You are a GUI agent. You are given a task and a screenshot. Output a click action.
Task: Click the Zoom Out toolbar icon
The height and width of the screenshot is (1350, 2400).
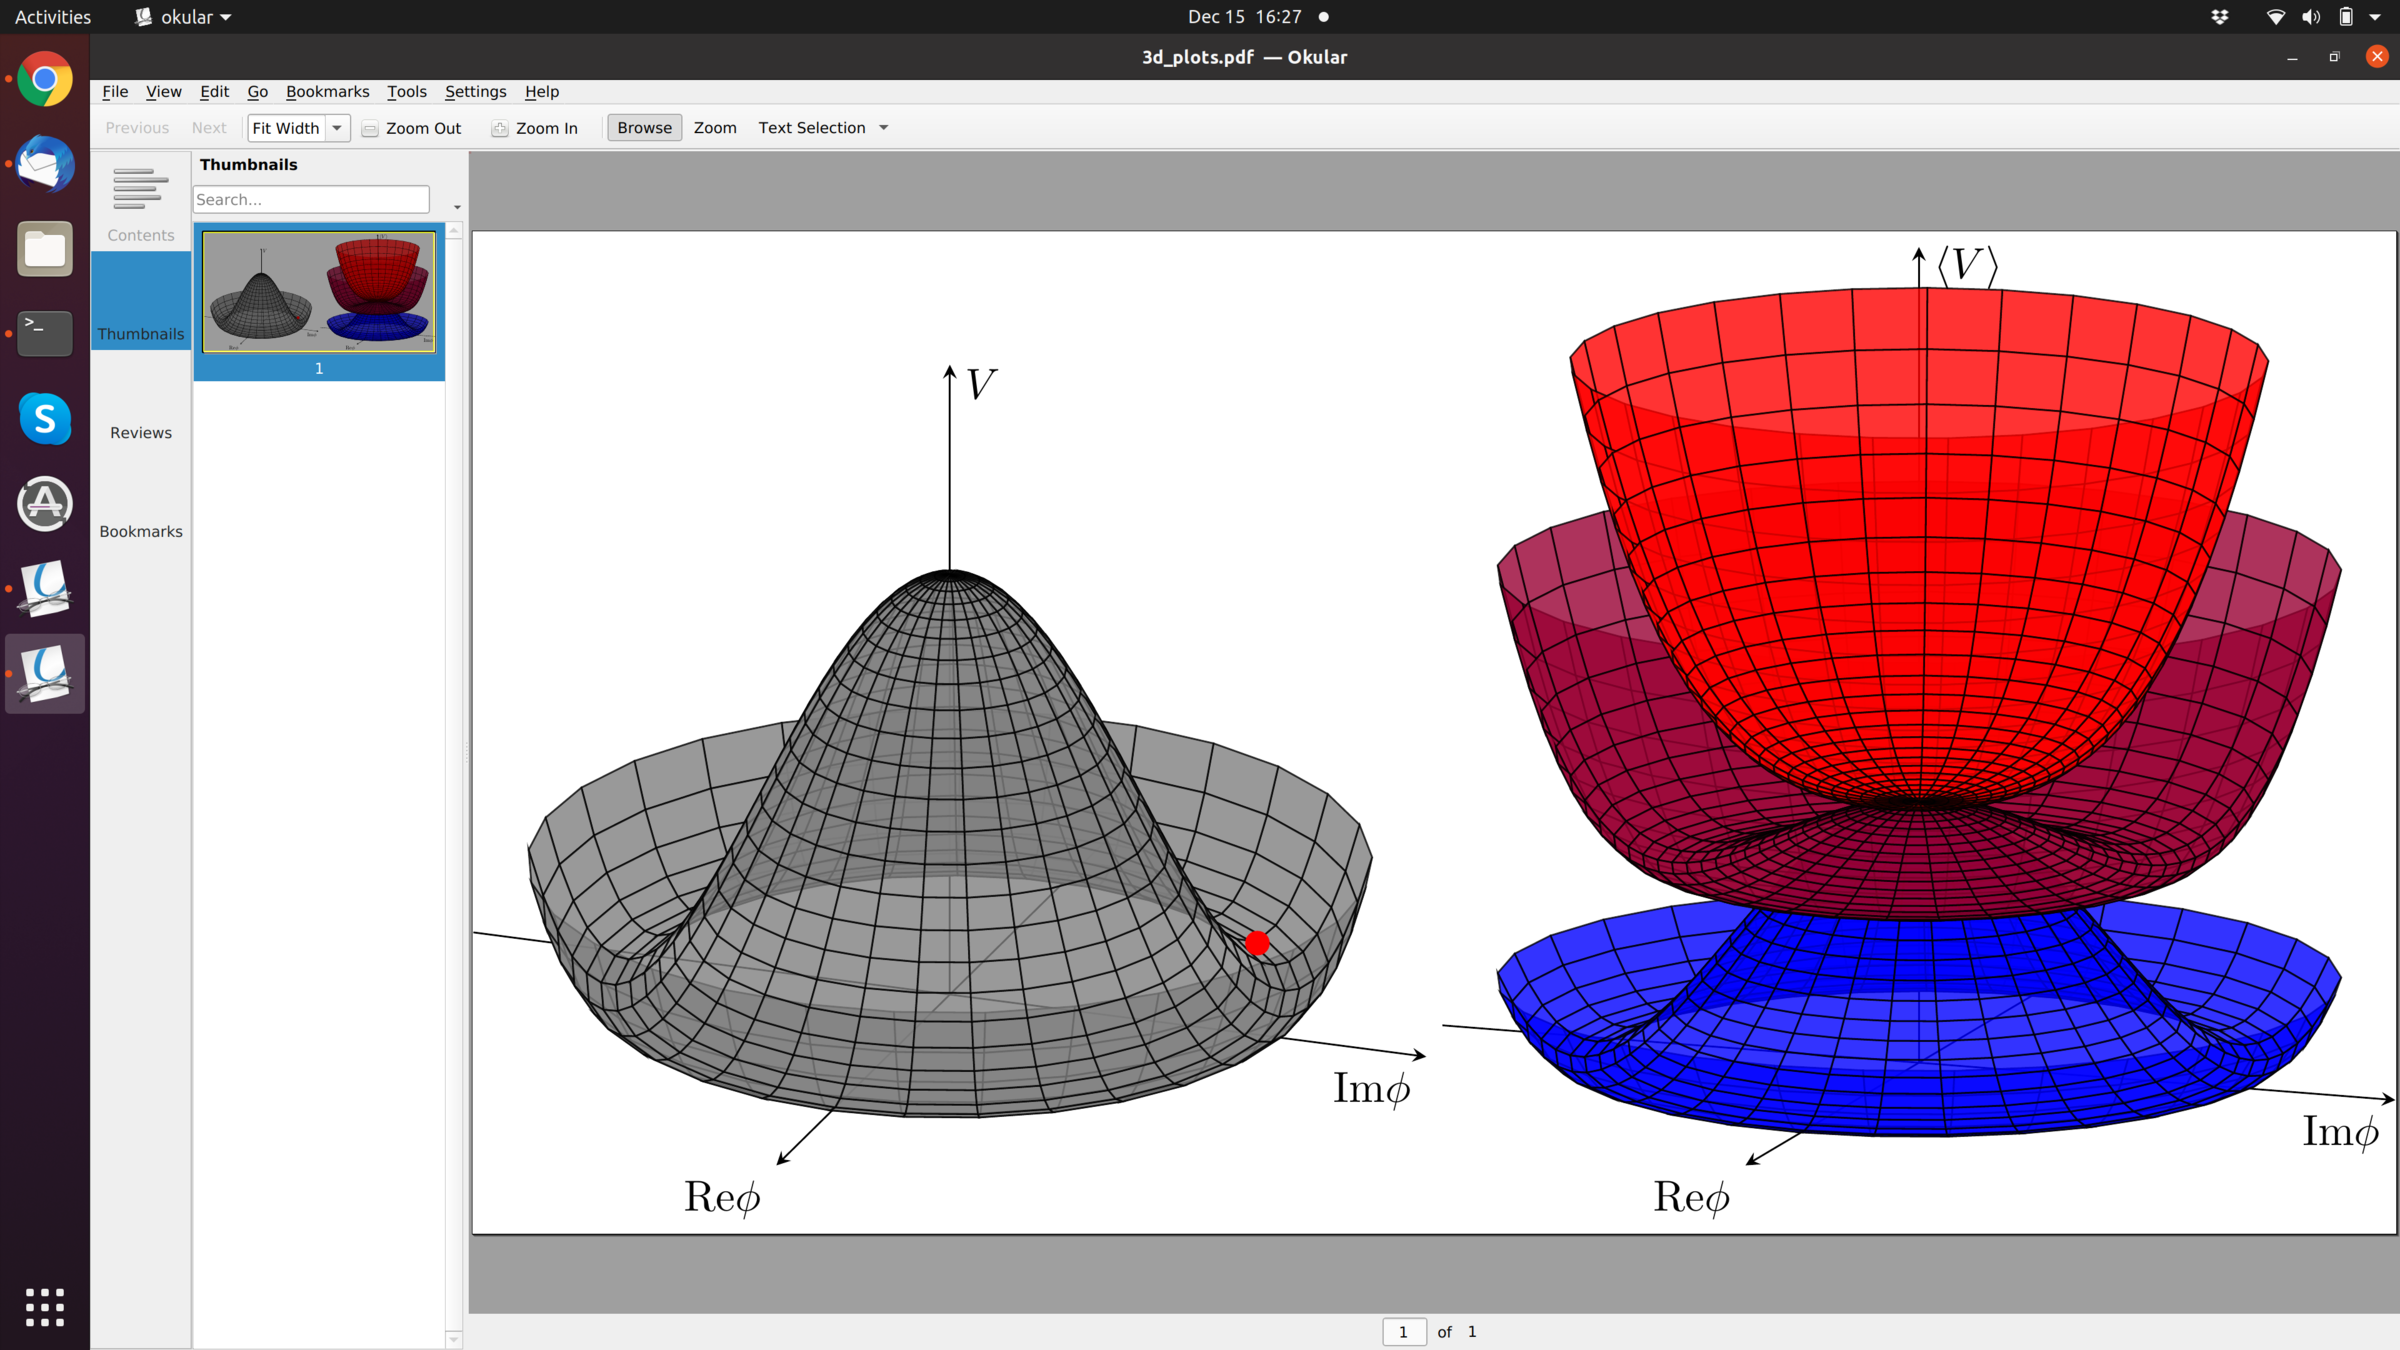(x=370, y=129)
